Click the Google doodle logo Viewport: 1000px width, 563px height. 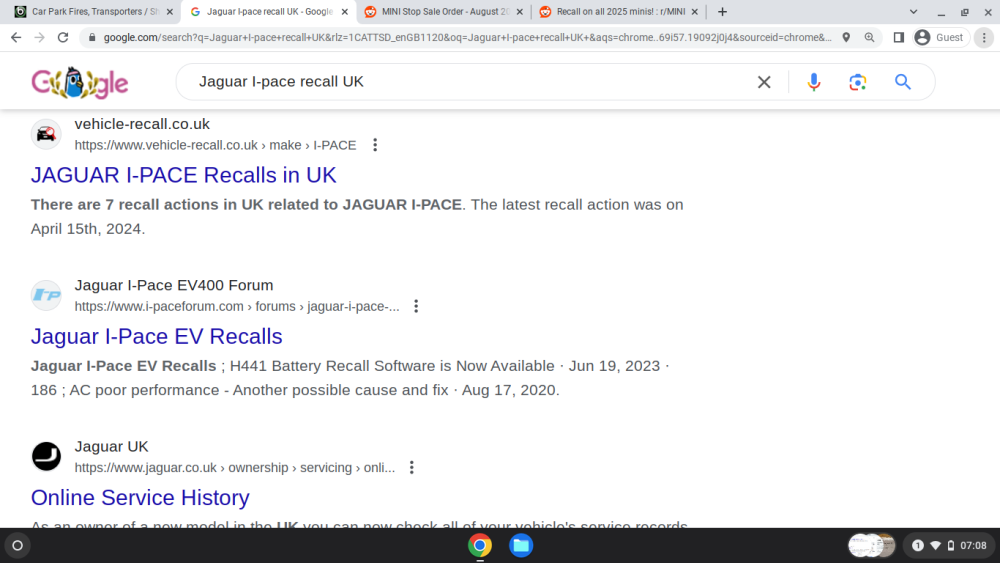tap(80, 82)
